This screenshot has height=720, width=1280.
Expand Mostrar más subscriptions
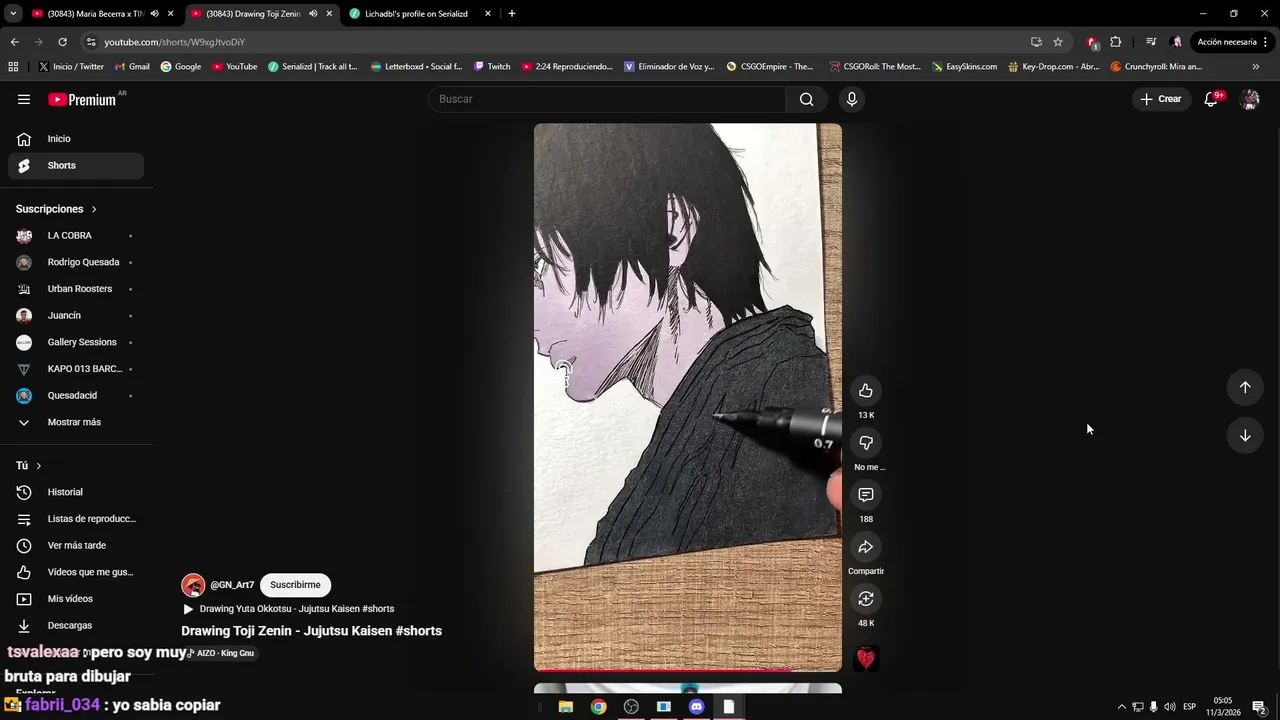click(x=76, y=422)
